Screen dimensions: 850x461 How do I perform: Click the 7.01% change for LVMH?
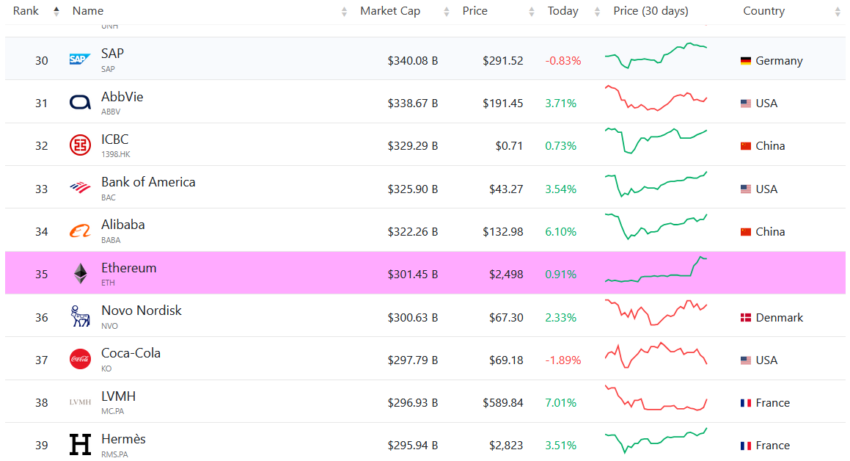coord(561,402)
